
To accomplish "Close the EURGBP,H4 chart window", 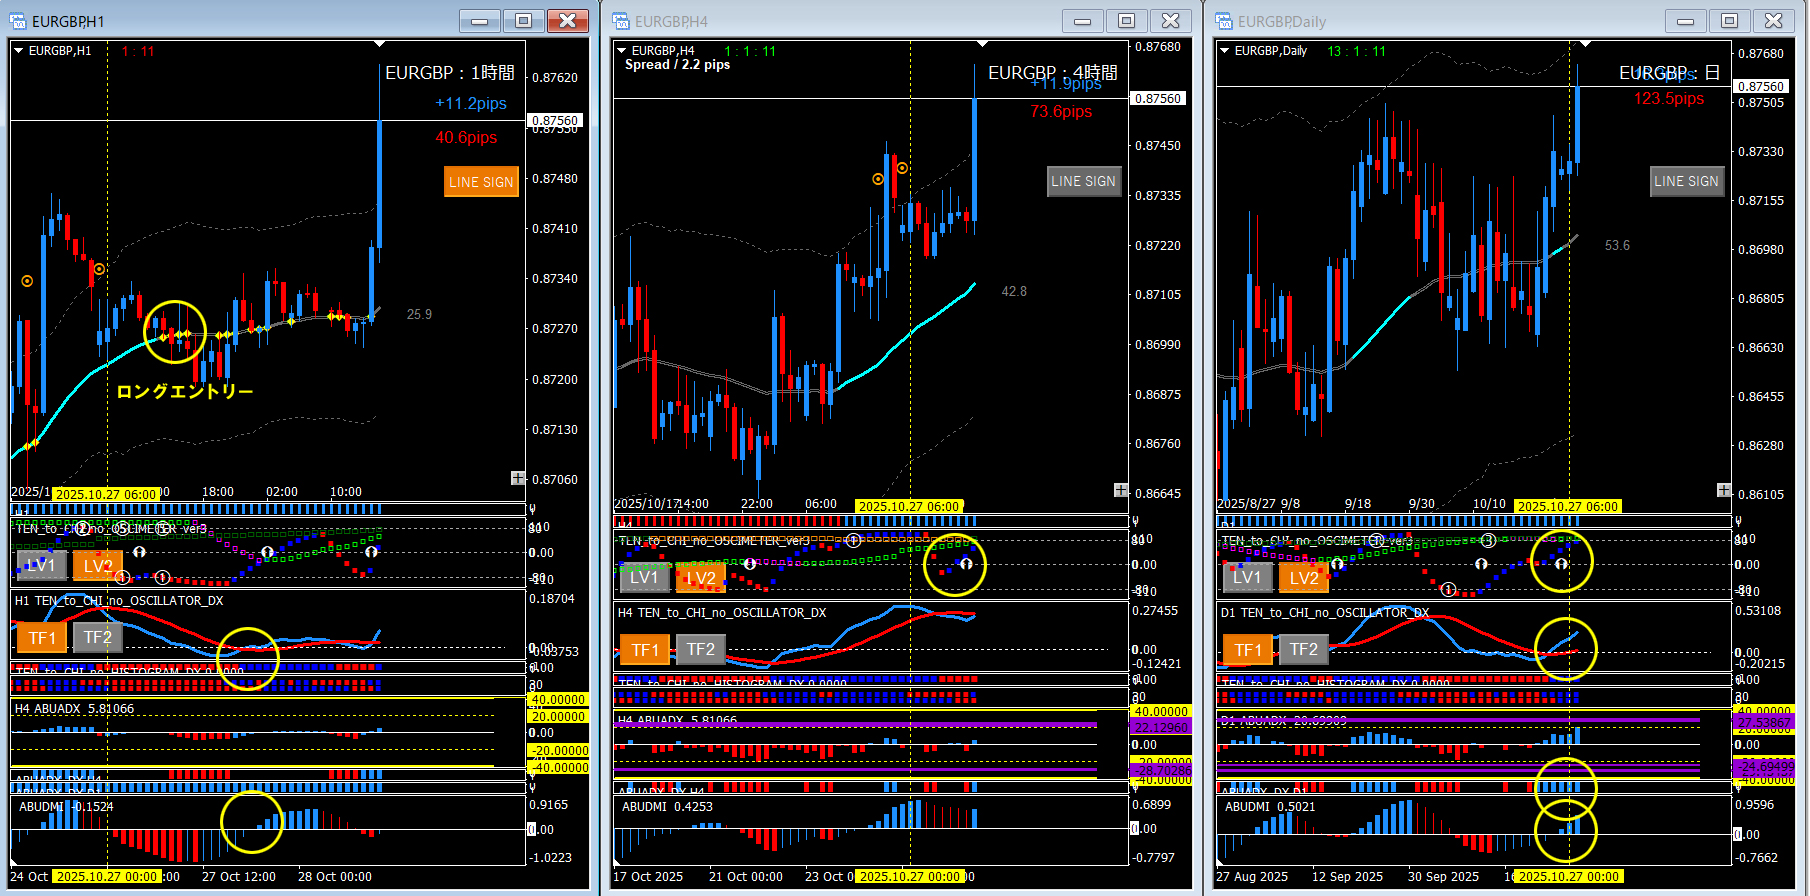I will pyautogui.click(x=1170, y=21).
